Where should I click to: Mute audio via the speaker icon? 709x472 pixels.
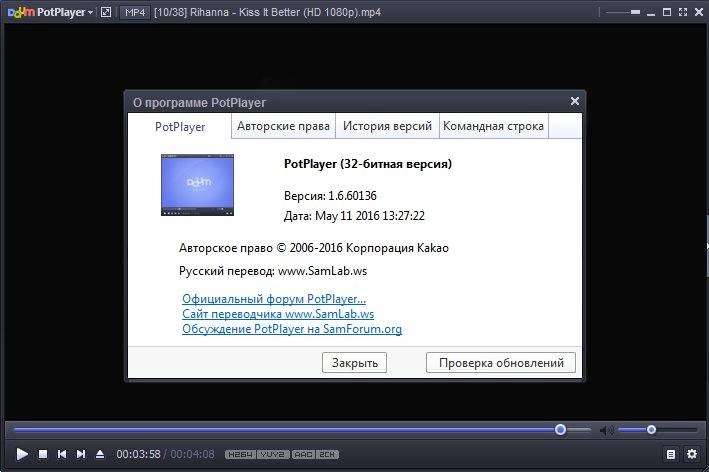pyautogui.click(x=606, y=430)
